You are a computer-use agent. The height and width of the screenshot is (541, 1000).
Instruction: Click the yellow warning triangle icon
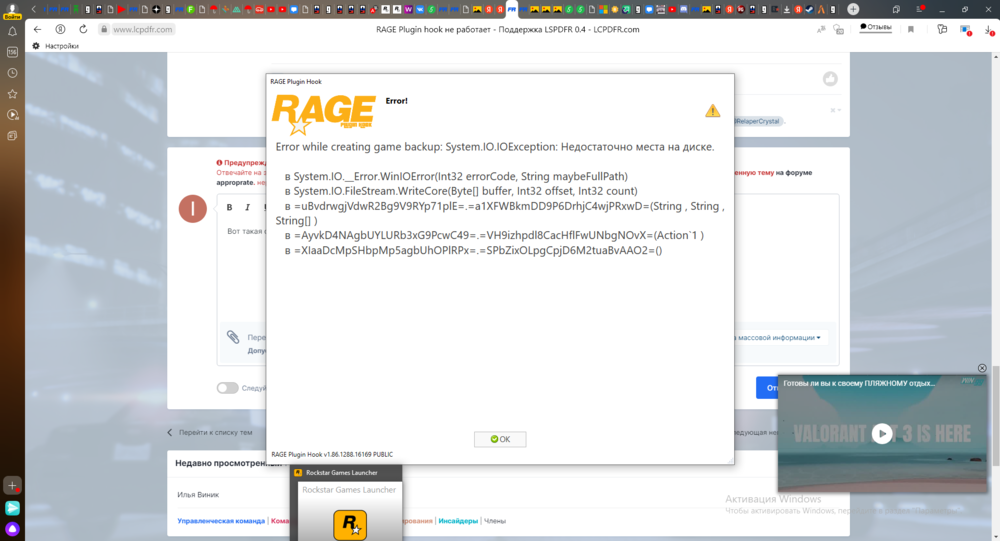tap(712, 111)
